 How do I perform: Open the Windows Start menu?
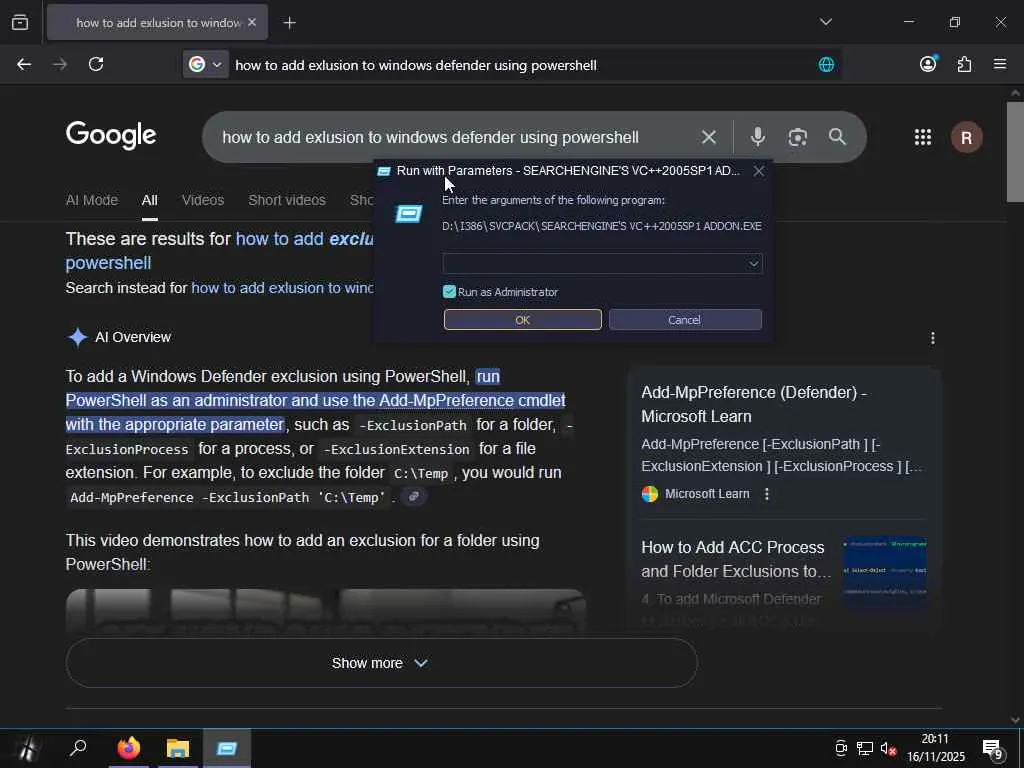tap(28, 748)
